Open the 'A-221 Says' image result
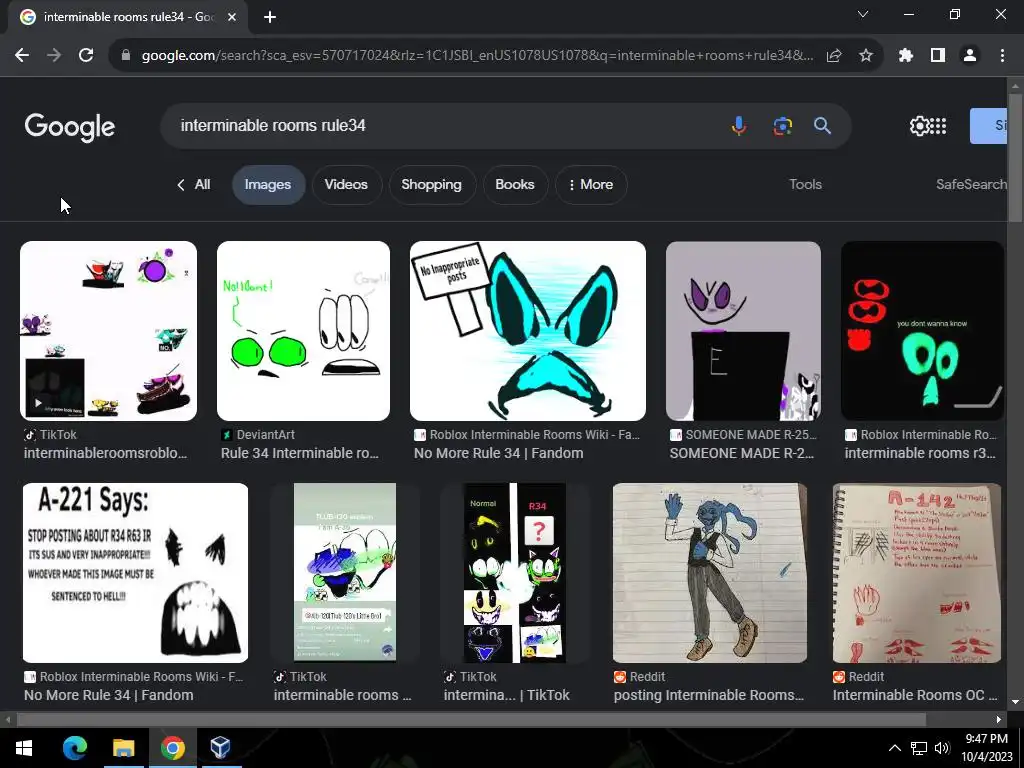Viewport: 1024px width, 768px height. point(135,573)
